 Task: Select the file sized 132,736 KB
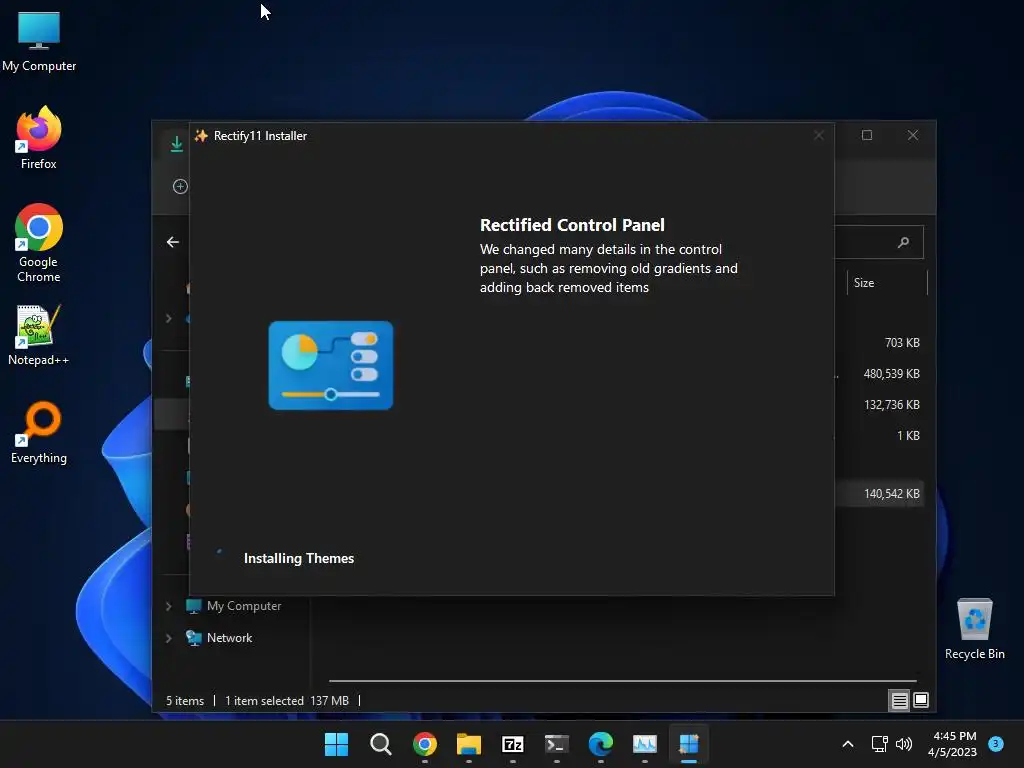891,405
